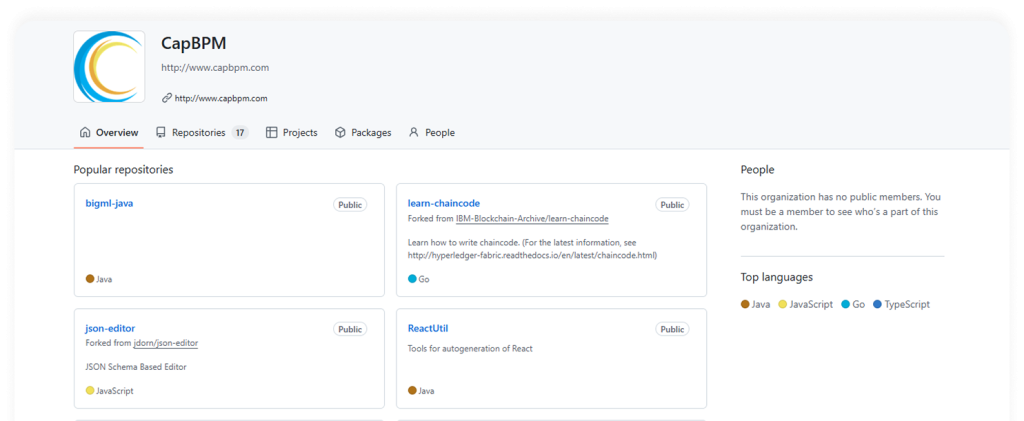1024x421 pixels.
Task: Open the json-editor repository
Action: click(x=110, y=328)
